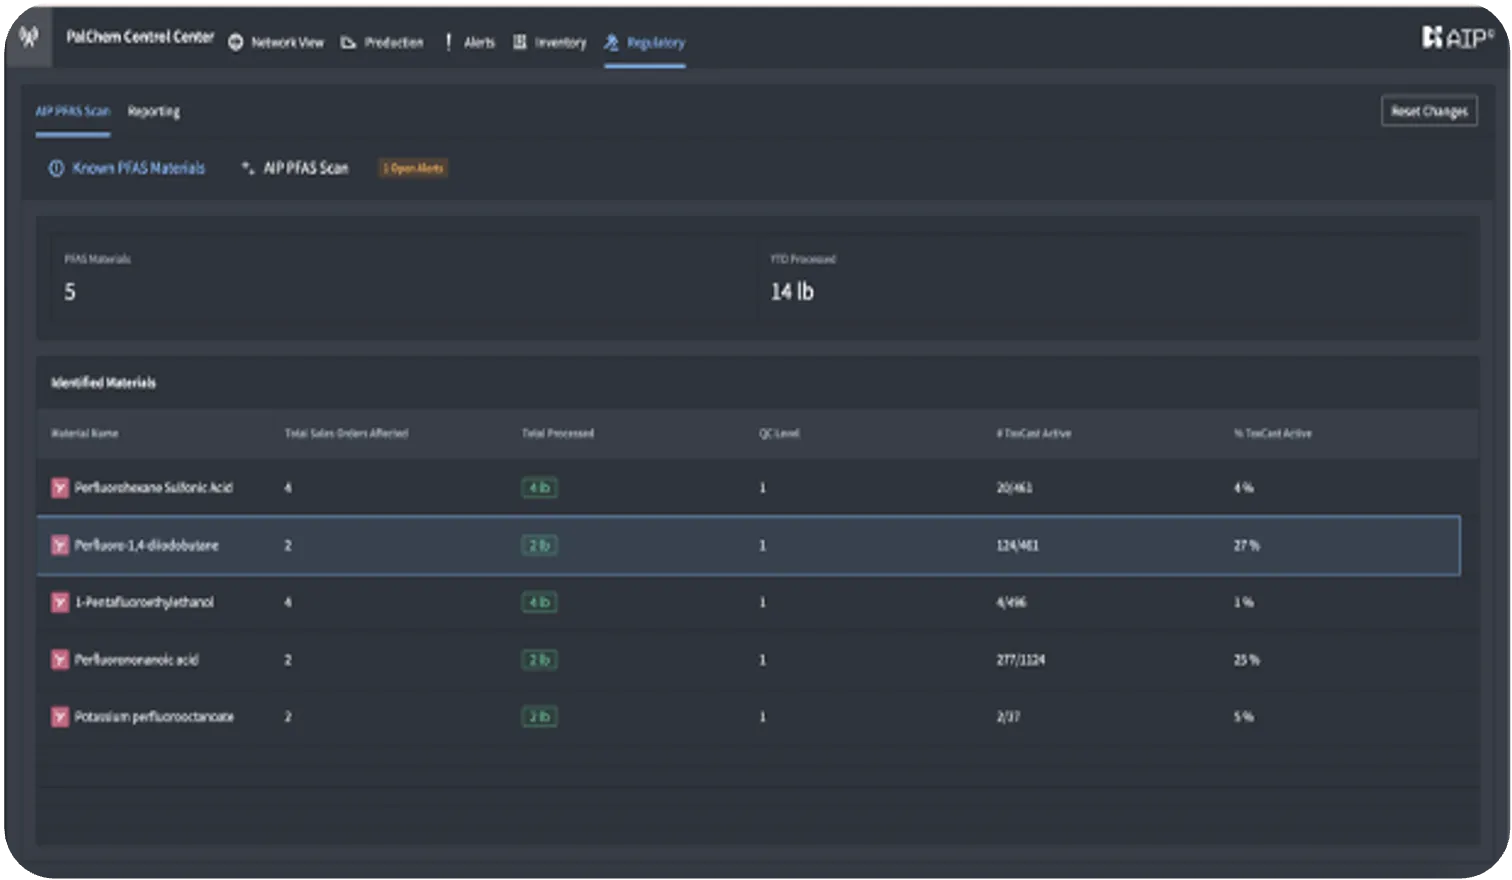The width and height of the screenshot is (1512, 880).
Task: Click the 124/461 ToxCast Active value
Action: pyautogui.click(x=1017, y=545)
